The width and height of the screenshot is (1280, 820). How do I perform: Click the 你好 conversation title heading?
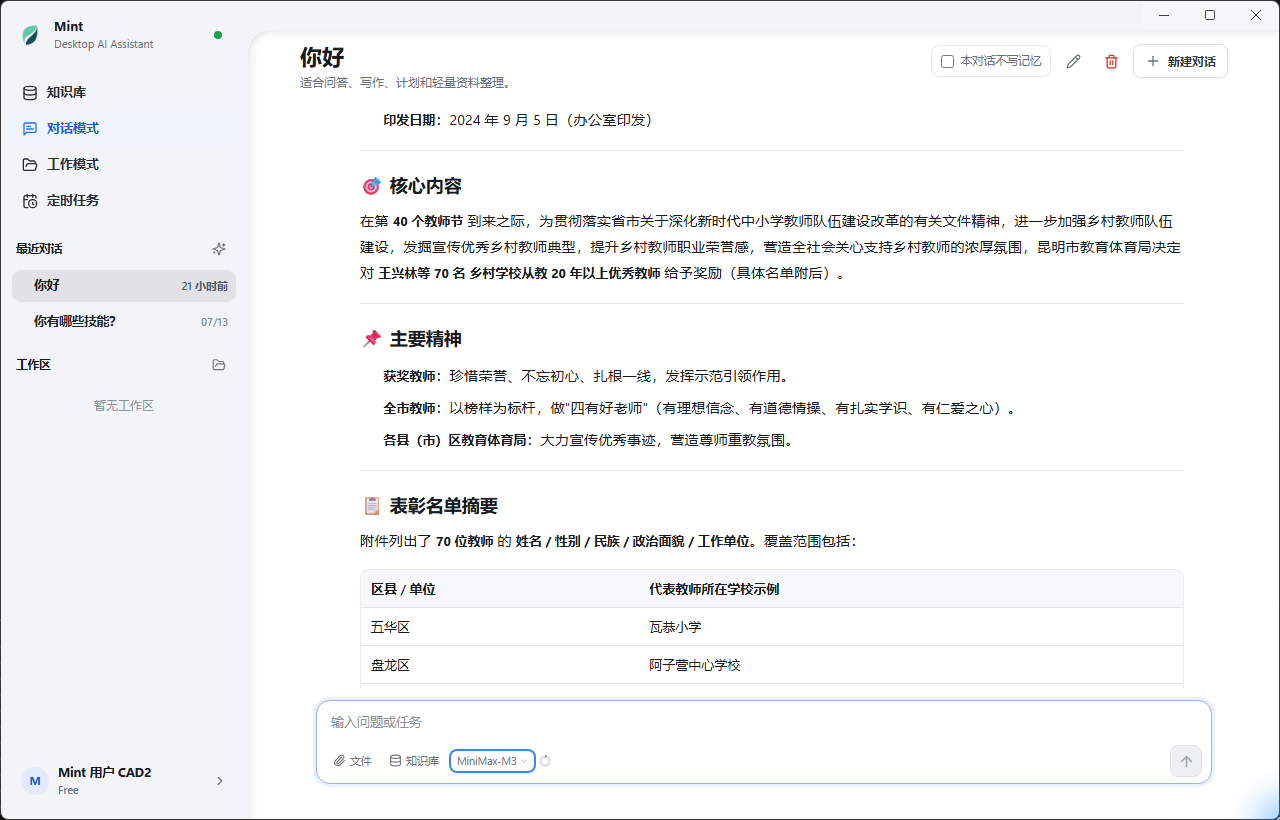[322, 57]
